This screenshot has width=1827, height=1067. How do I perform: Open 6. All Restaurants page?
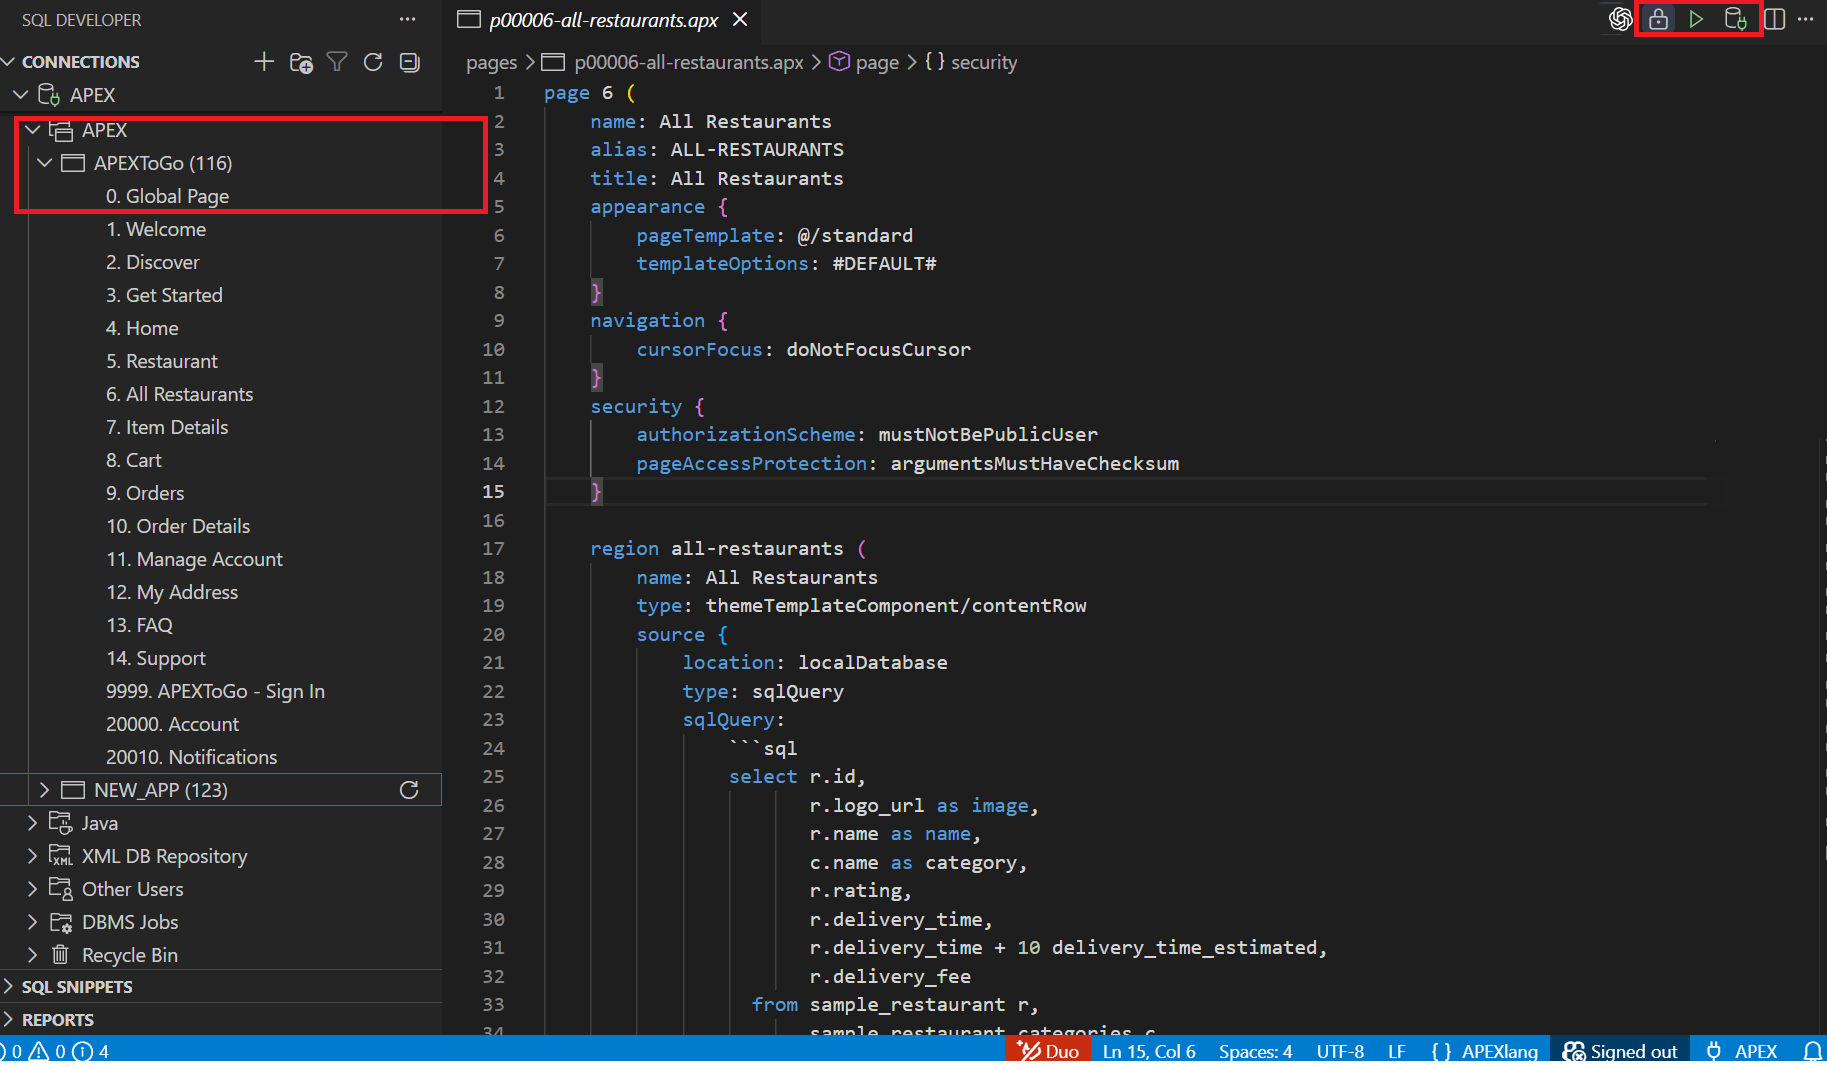[180, 394]
